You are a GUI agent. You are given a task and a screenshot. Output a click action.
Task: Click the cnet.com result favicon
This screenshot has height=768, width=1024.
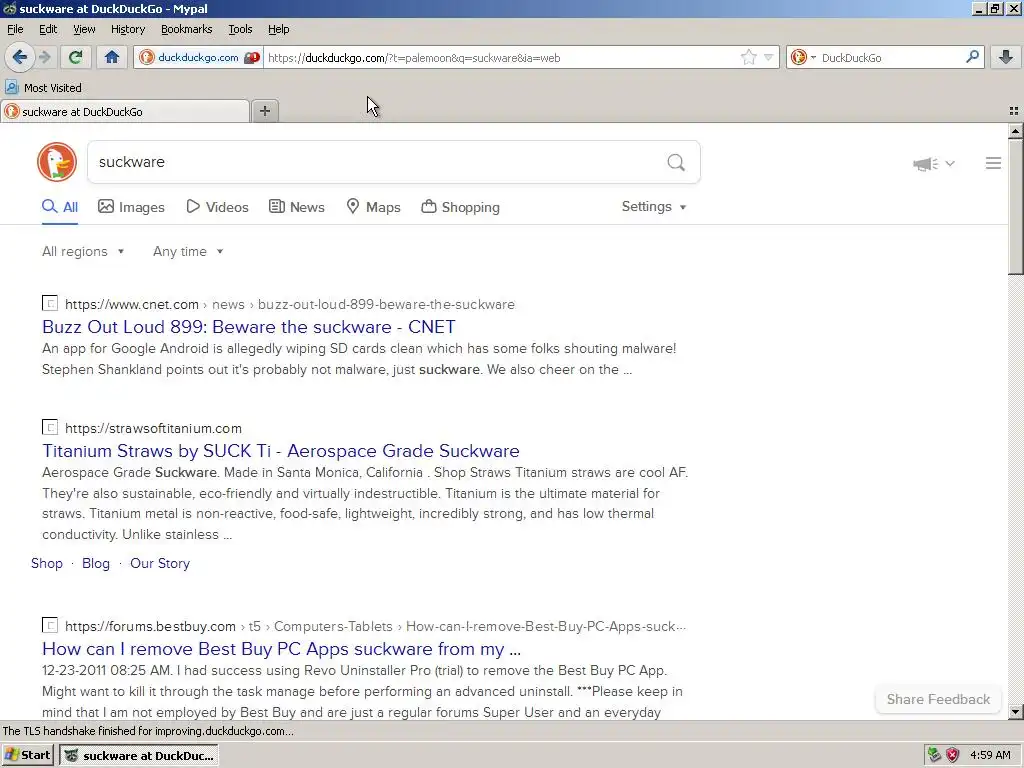pyautogui.click(x=50, y=304)
